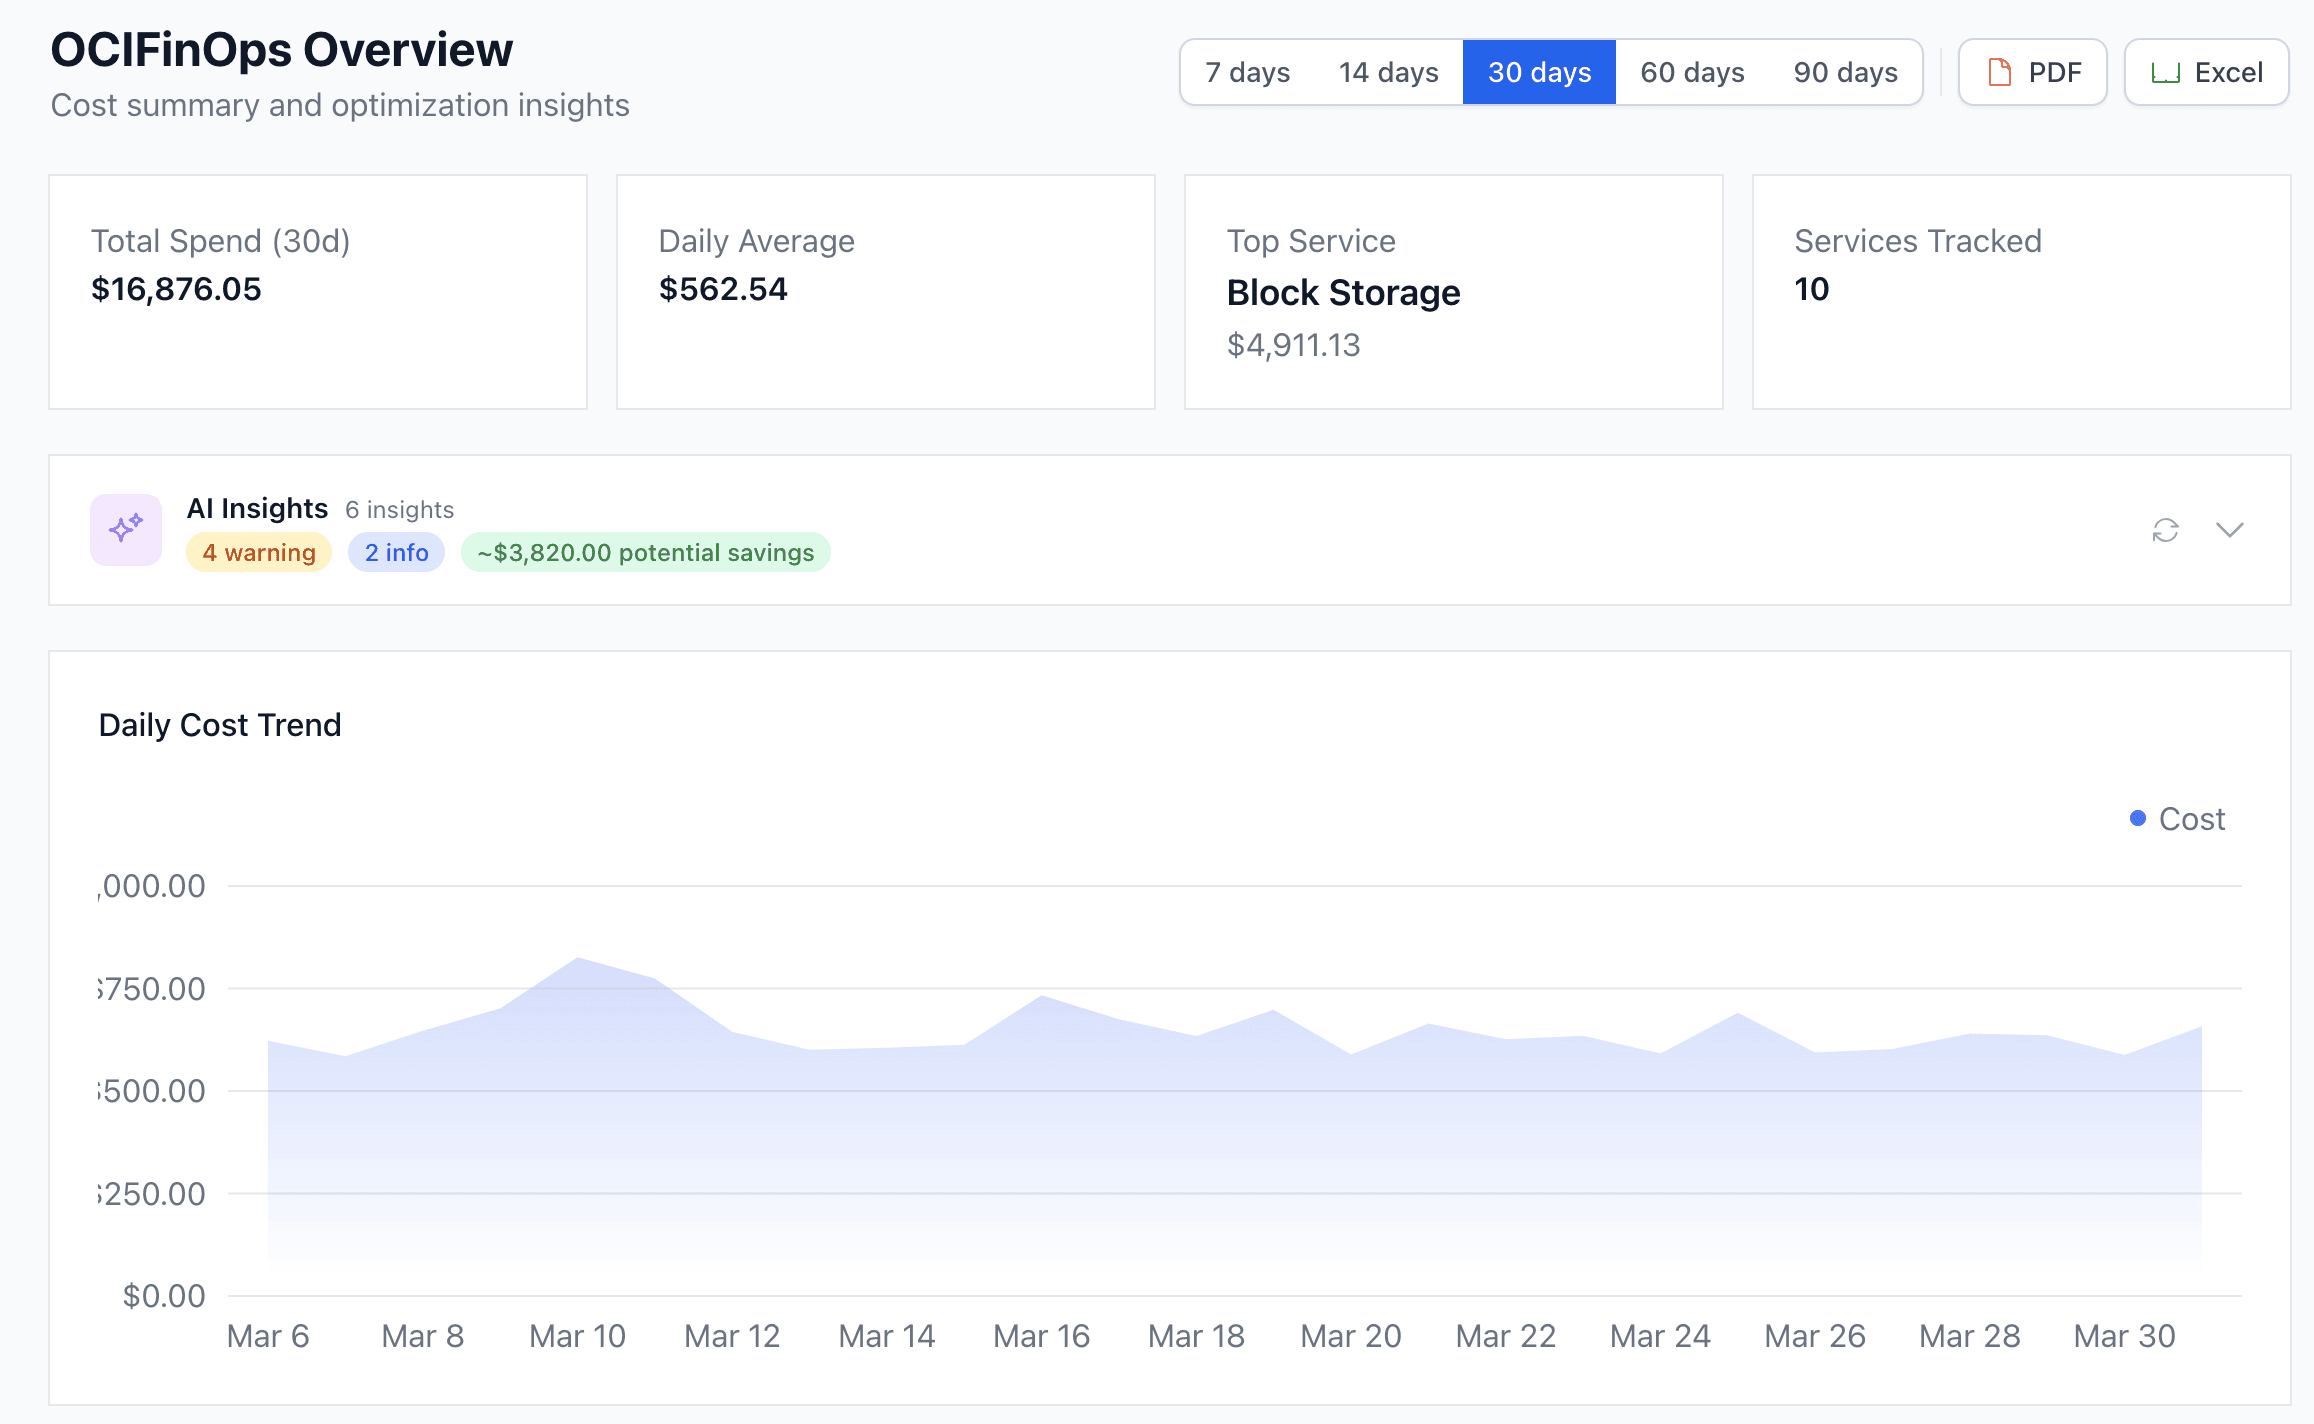This screenshot has width=2314, height=1424.
Task: Click the blue Cost legend dot
Action: click(x=2138, y=818)
